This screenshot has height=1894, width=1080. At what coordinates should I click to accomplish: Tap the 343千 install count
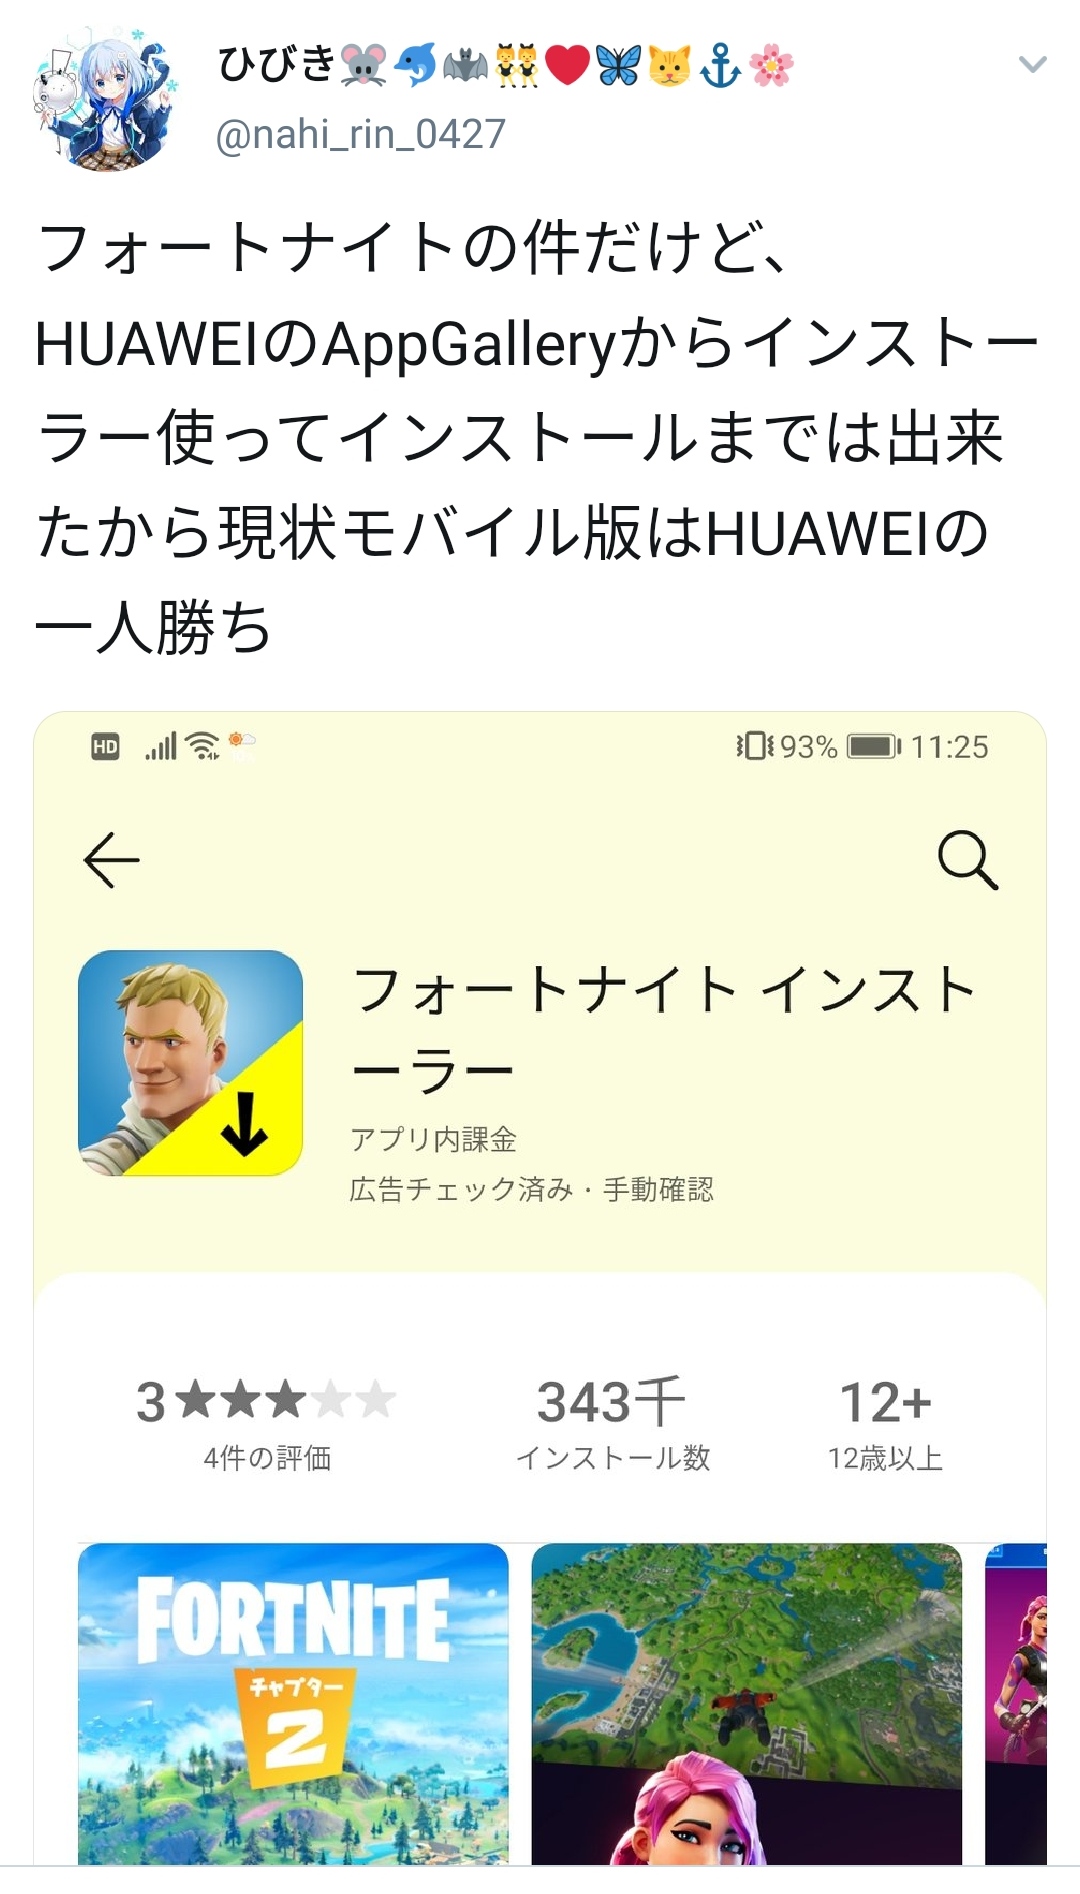click(611, 1401)
